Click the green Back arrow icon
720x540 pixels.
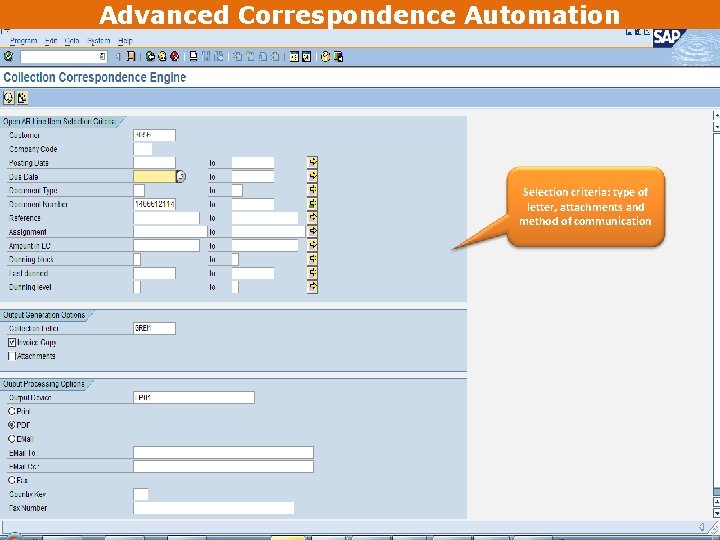[x=150, y=56]
